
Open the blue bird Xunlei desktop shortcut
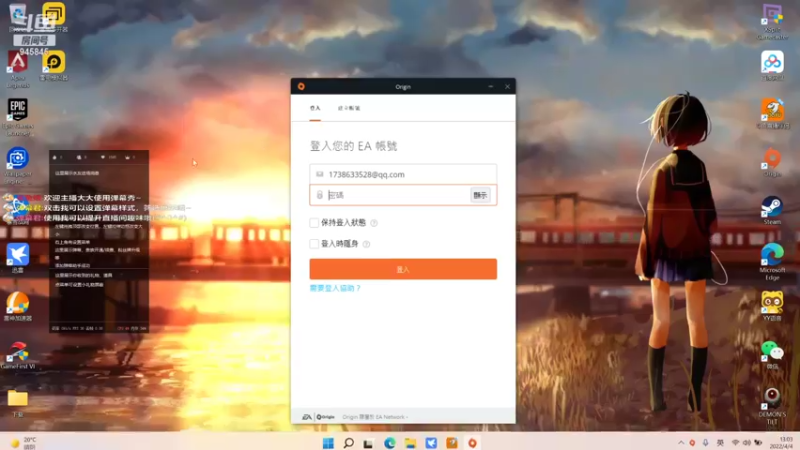coord(17,258)
